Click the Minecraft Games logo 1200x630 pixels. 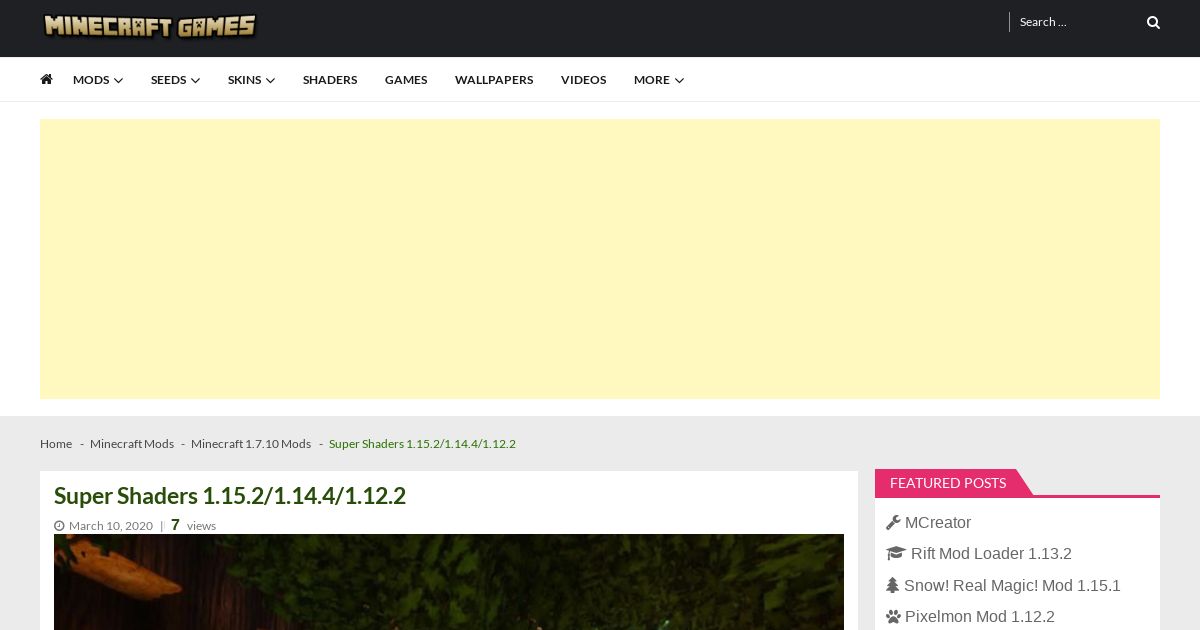pyautogui.click(x=150, y=26)
